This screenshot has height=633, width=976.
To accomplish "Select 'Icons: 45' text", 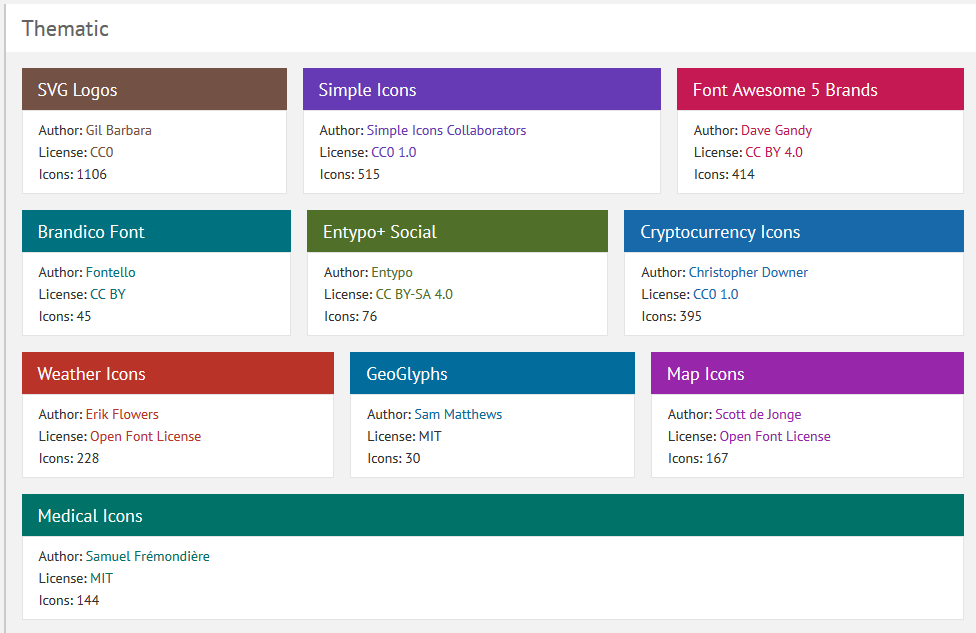I will click(x=65, y=316).
